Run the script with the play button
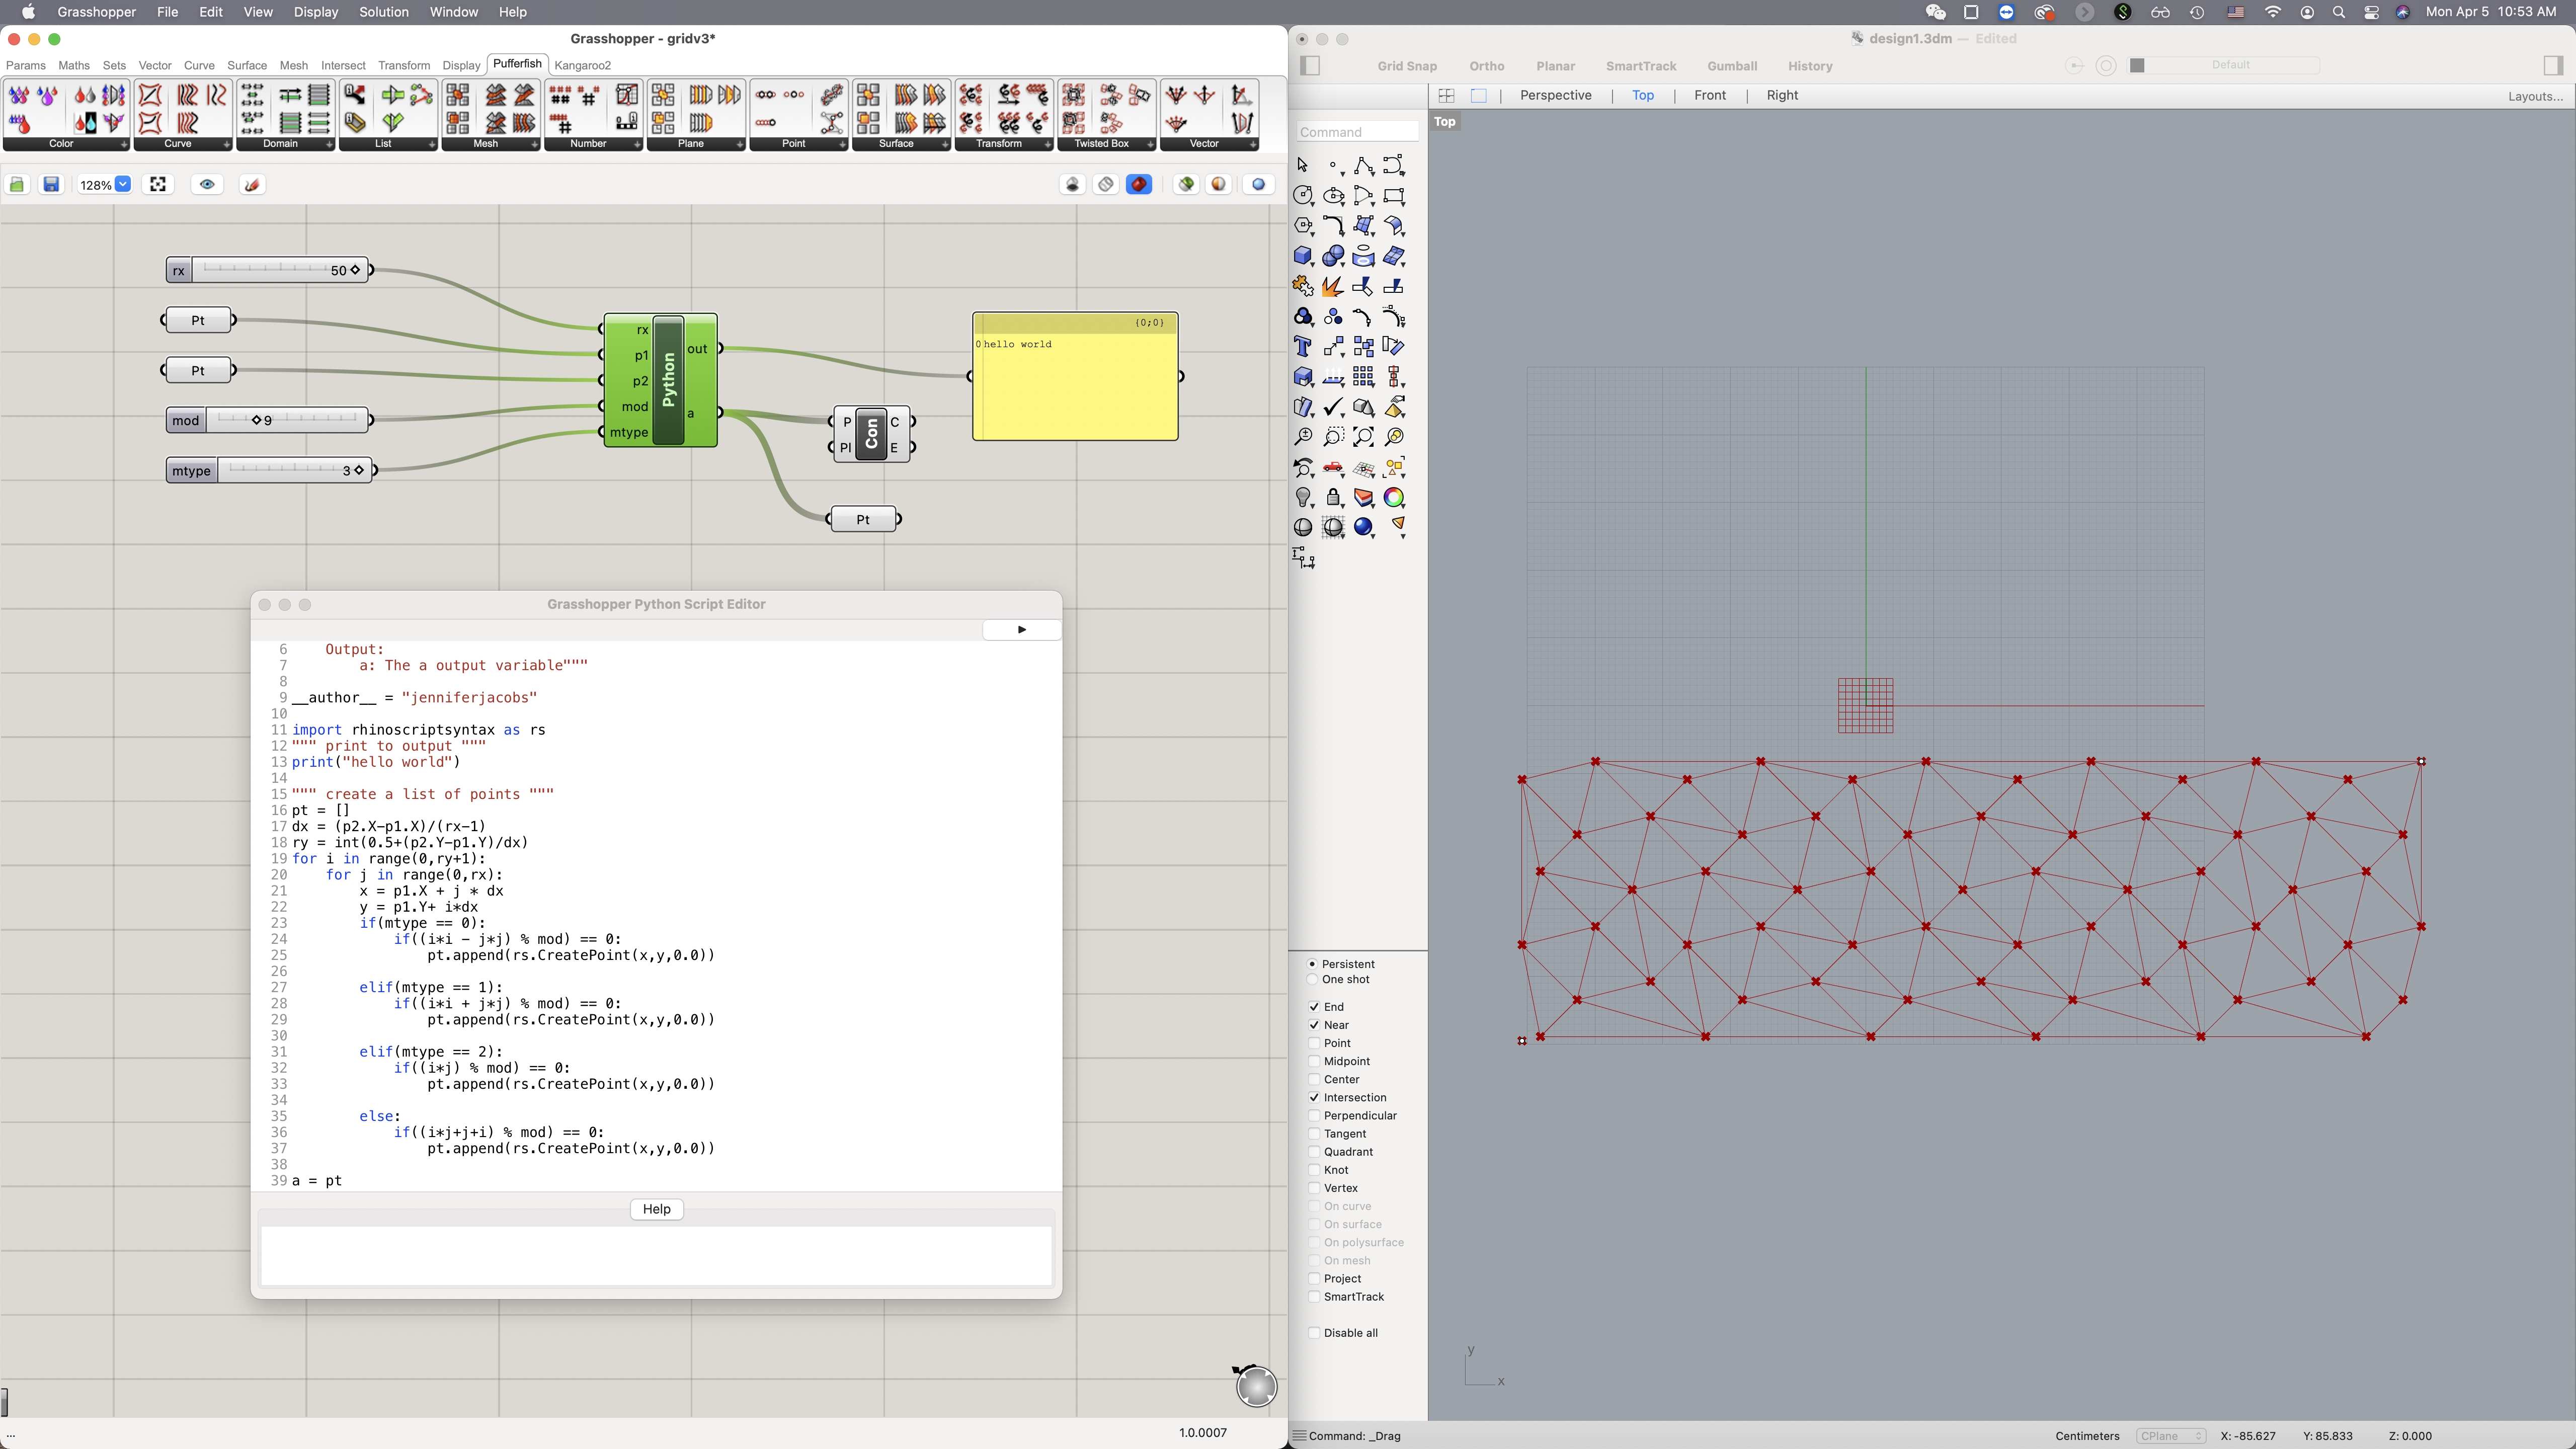Screen dimensions: 2576x1449 (1021, 629)
